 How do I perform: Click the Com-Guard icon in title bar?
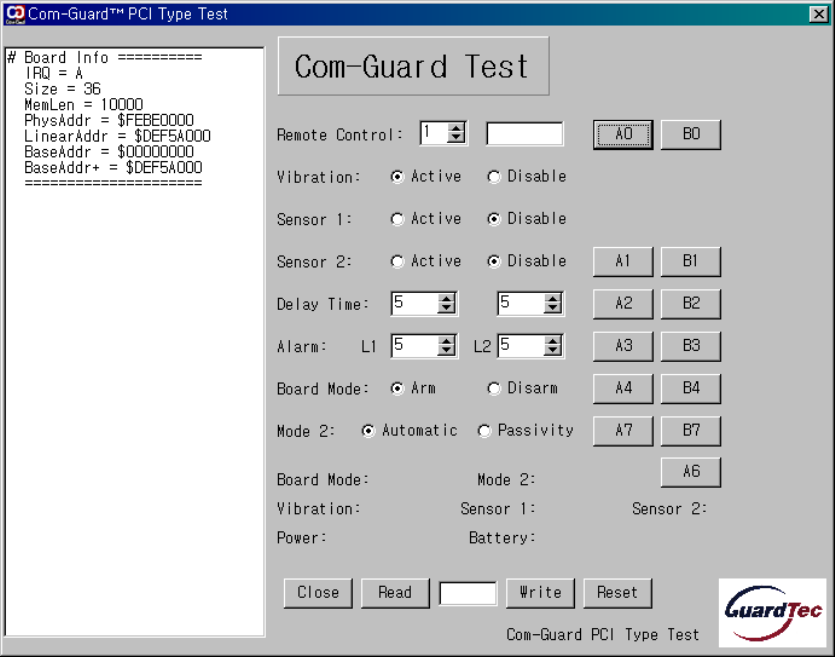pos(14,14)
